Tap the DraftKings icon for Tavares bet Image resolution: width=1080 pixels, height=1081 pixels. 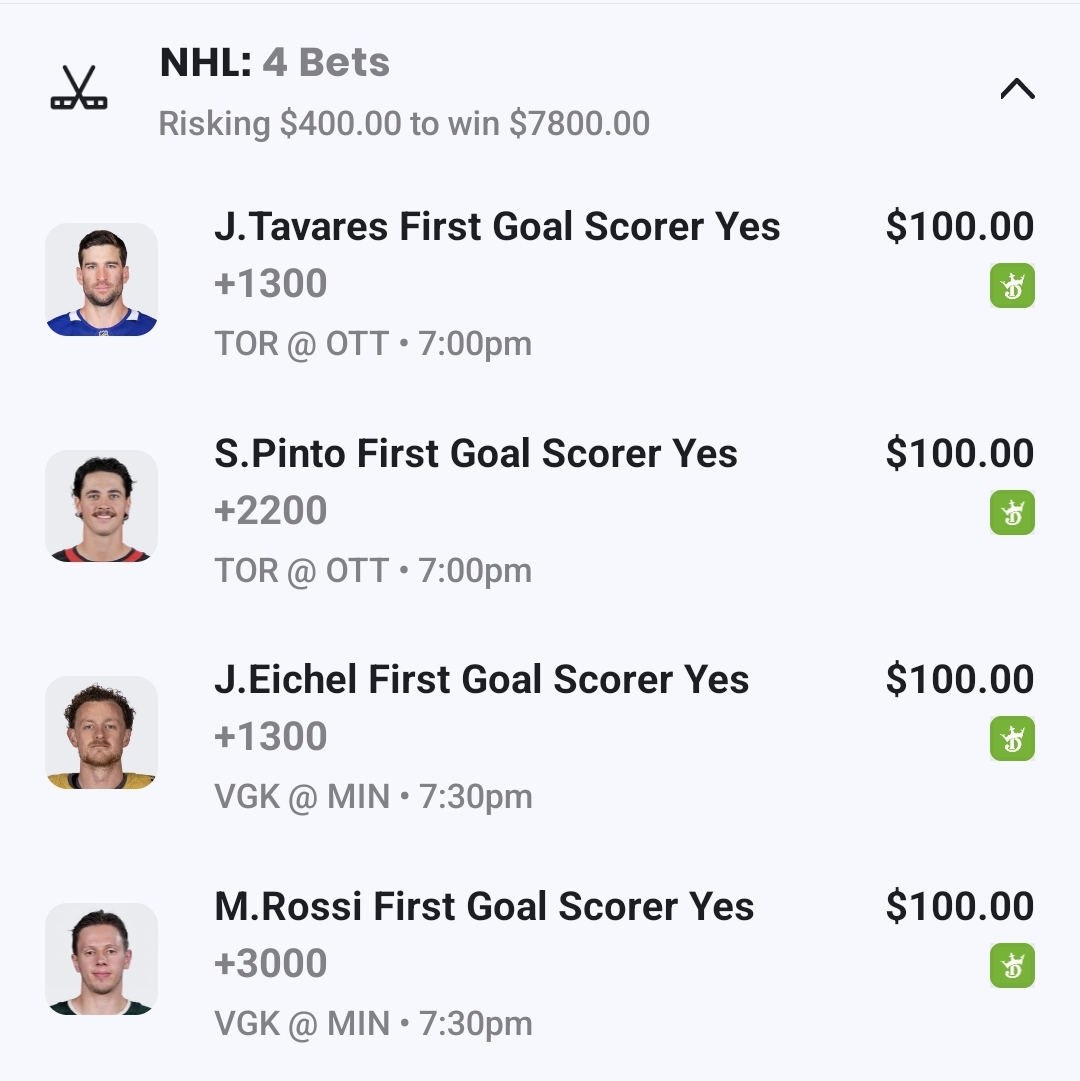[1012, 286]
